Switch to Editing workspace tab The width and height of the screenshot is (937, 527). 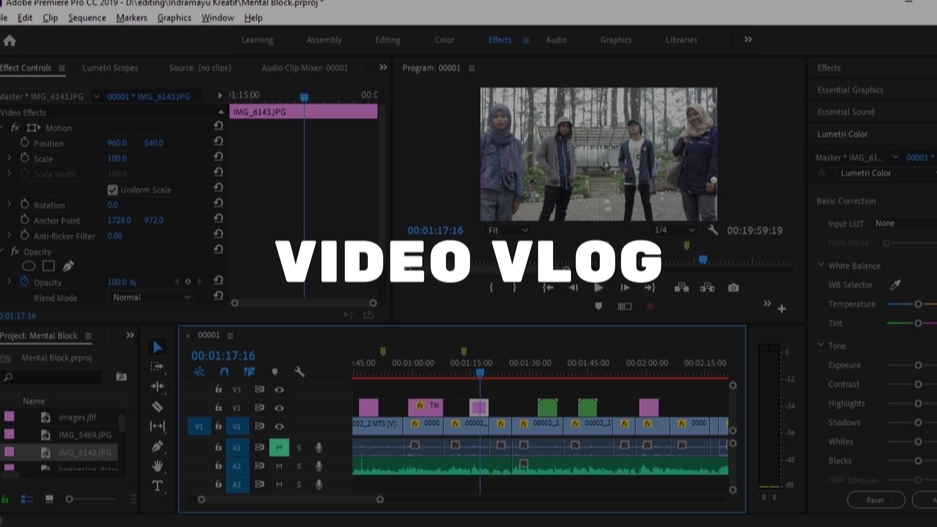coord(388,40)
